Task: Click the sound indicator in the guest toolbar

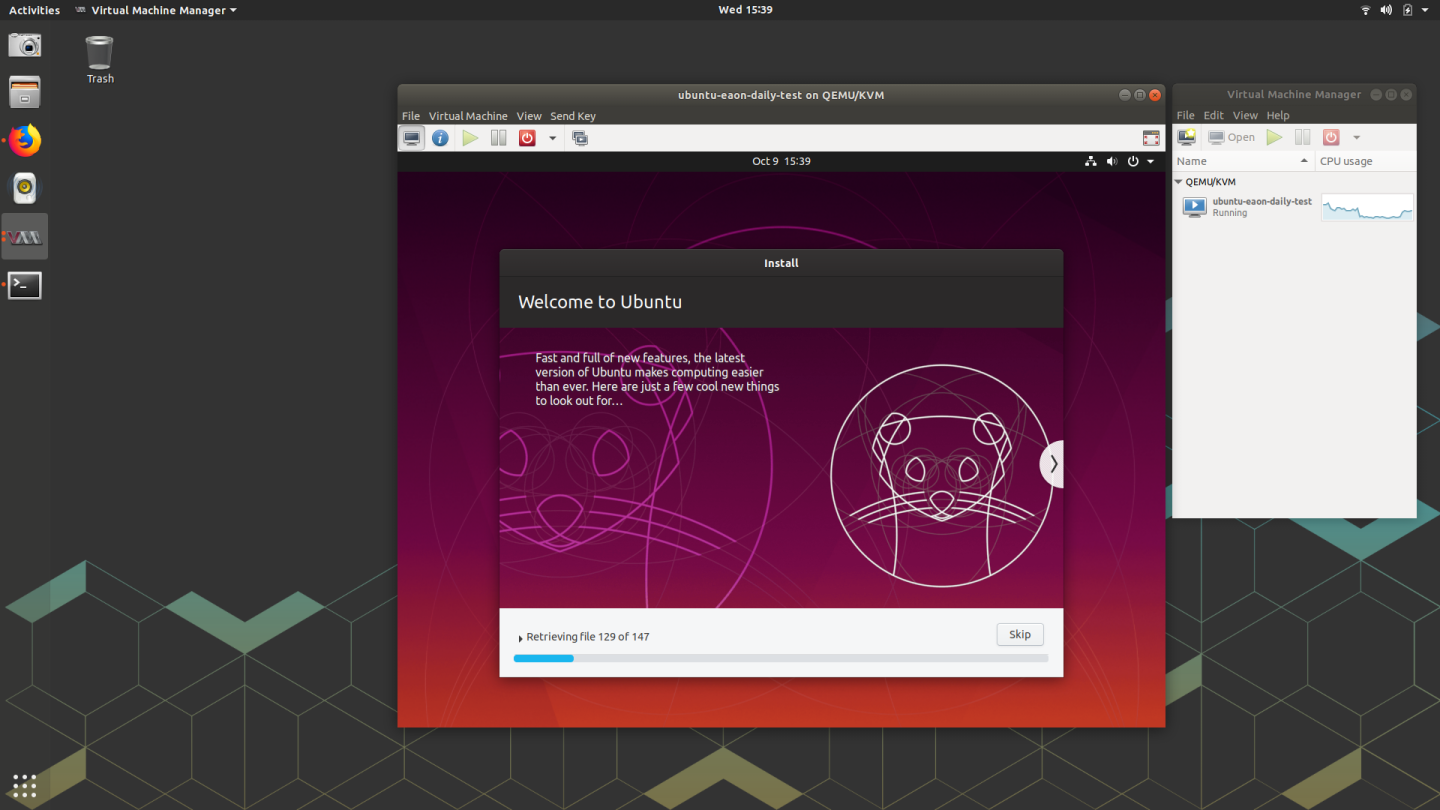Action: [x=1111, y=160]
